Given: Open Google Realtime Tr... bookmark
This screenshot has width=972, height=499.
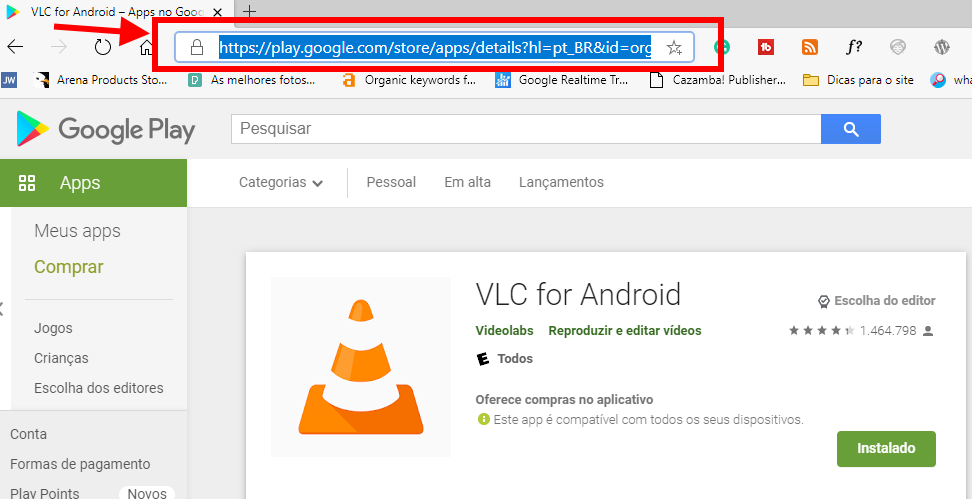Looking at the screenshot, I should 562,80.
